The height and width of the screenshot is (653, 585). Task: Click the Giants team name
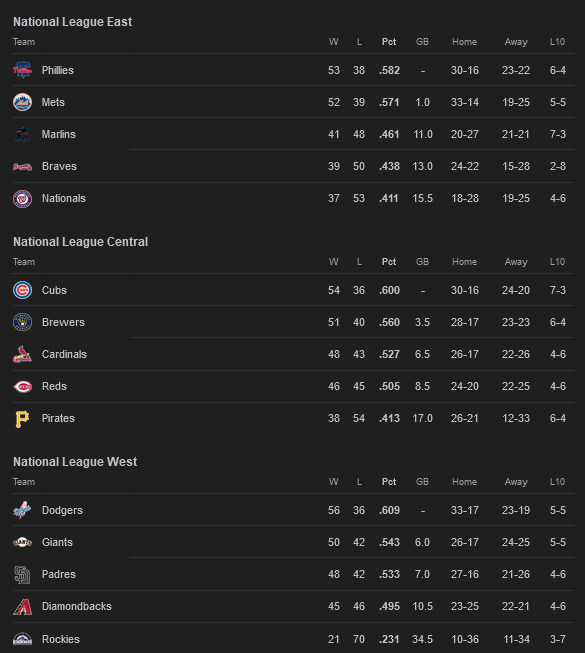point(57,542)
